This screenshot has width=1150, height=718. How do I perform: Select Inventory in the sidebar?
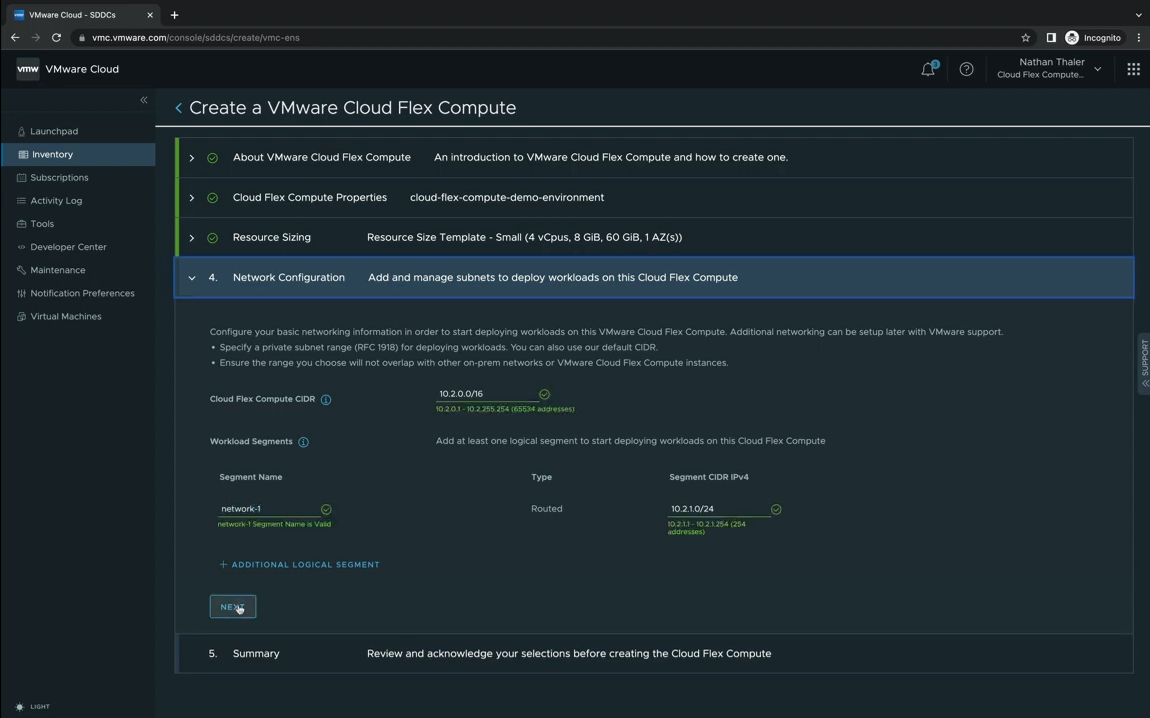[x=52, y=155]
